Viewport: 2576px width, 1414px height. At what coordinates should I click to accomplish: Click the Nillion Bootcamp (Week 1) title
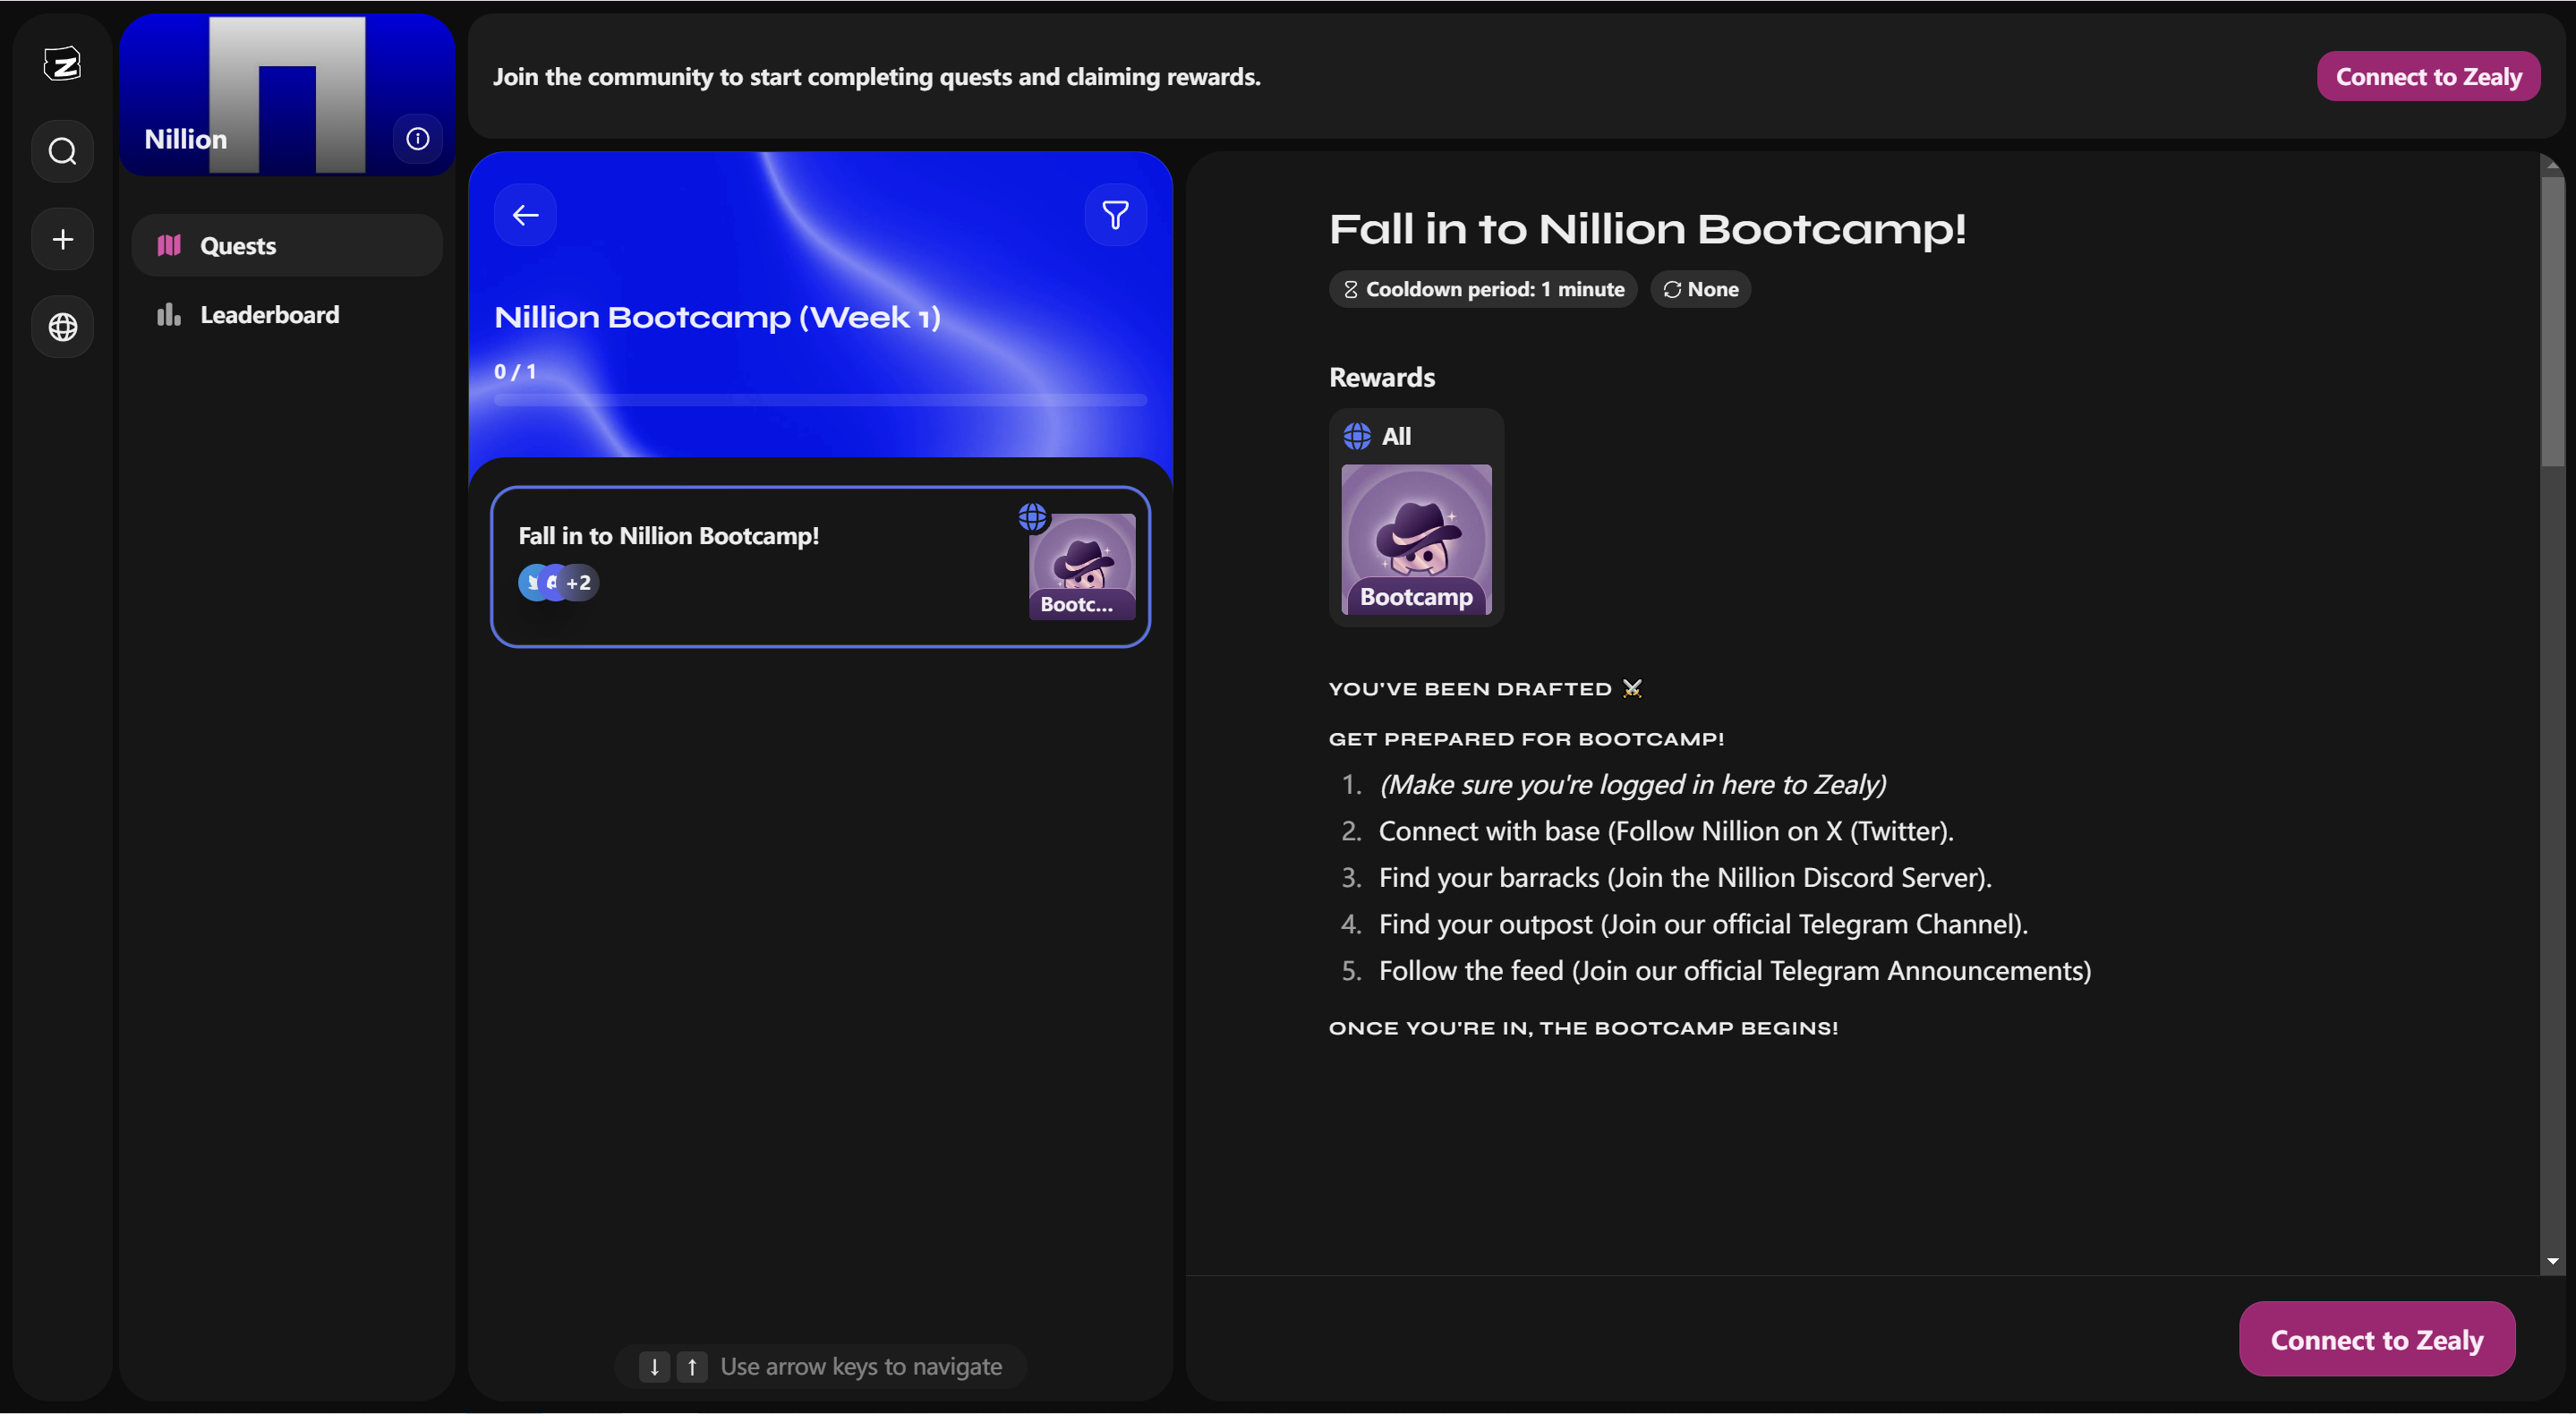717,318
